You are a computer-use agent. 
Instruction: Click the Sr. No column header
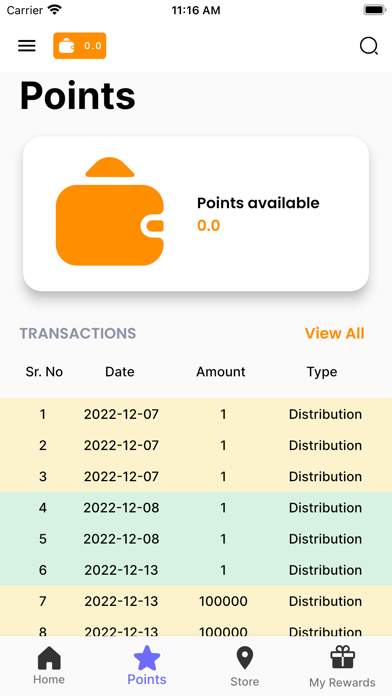(x=44, y=372)
